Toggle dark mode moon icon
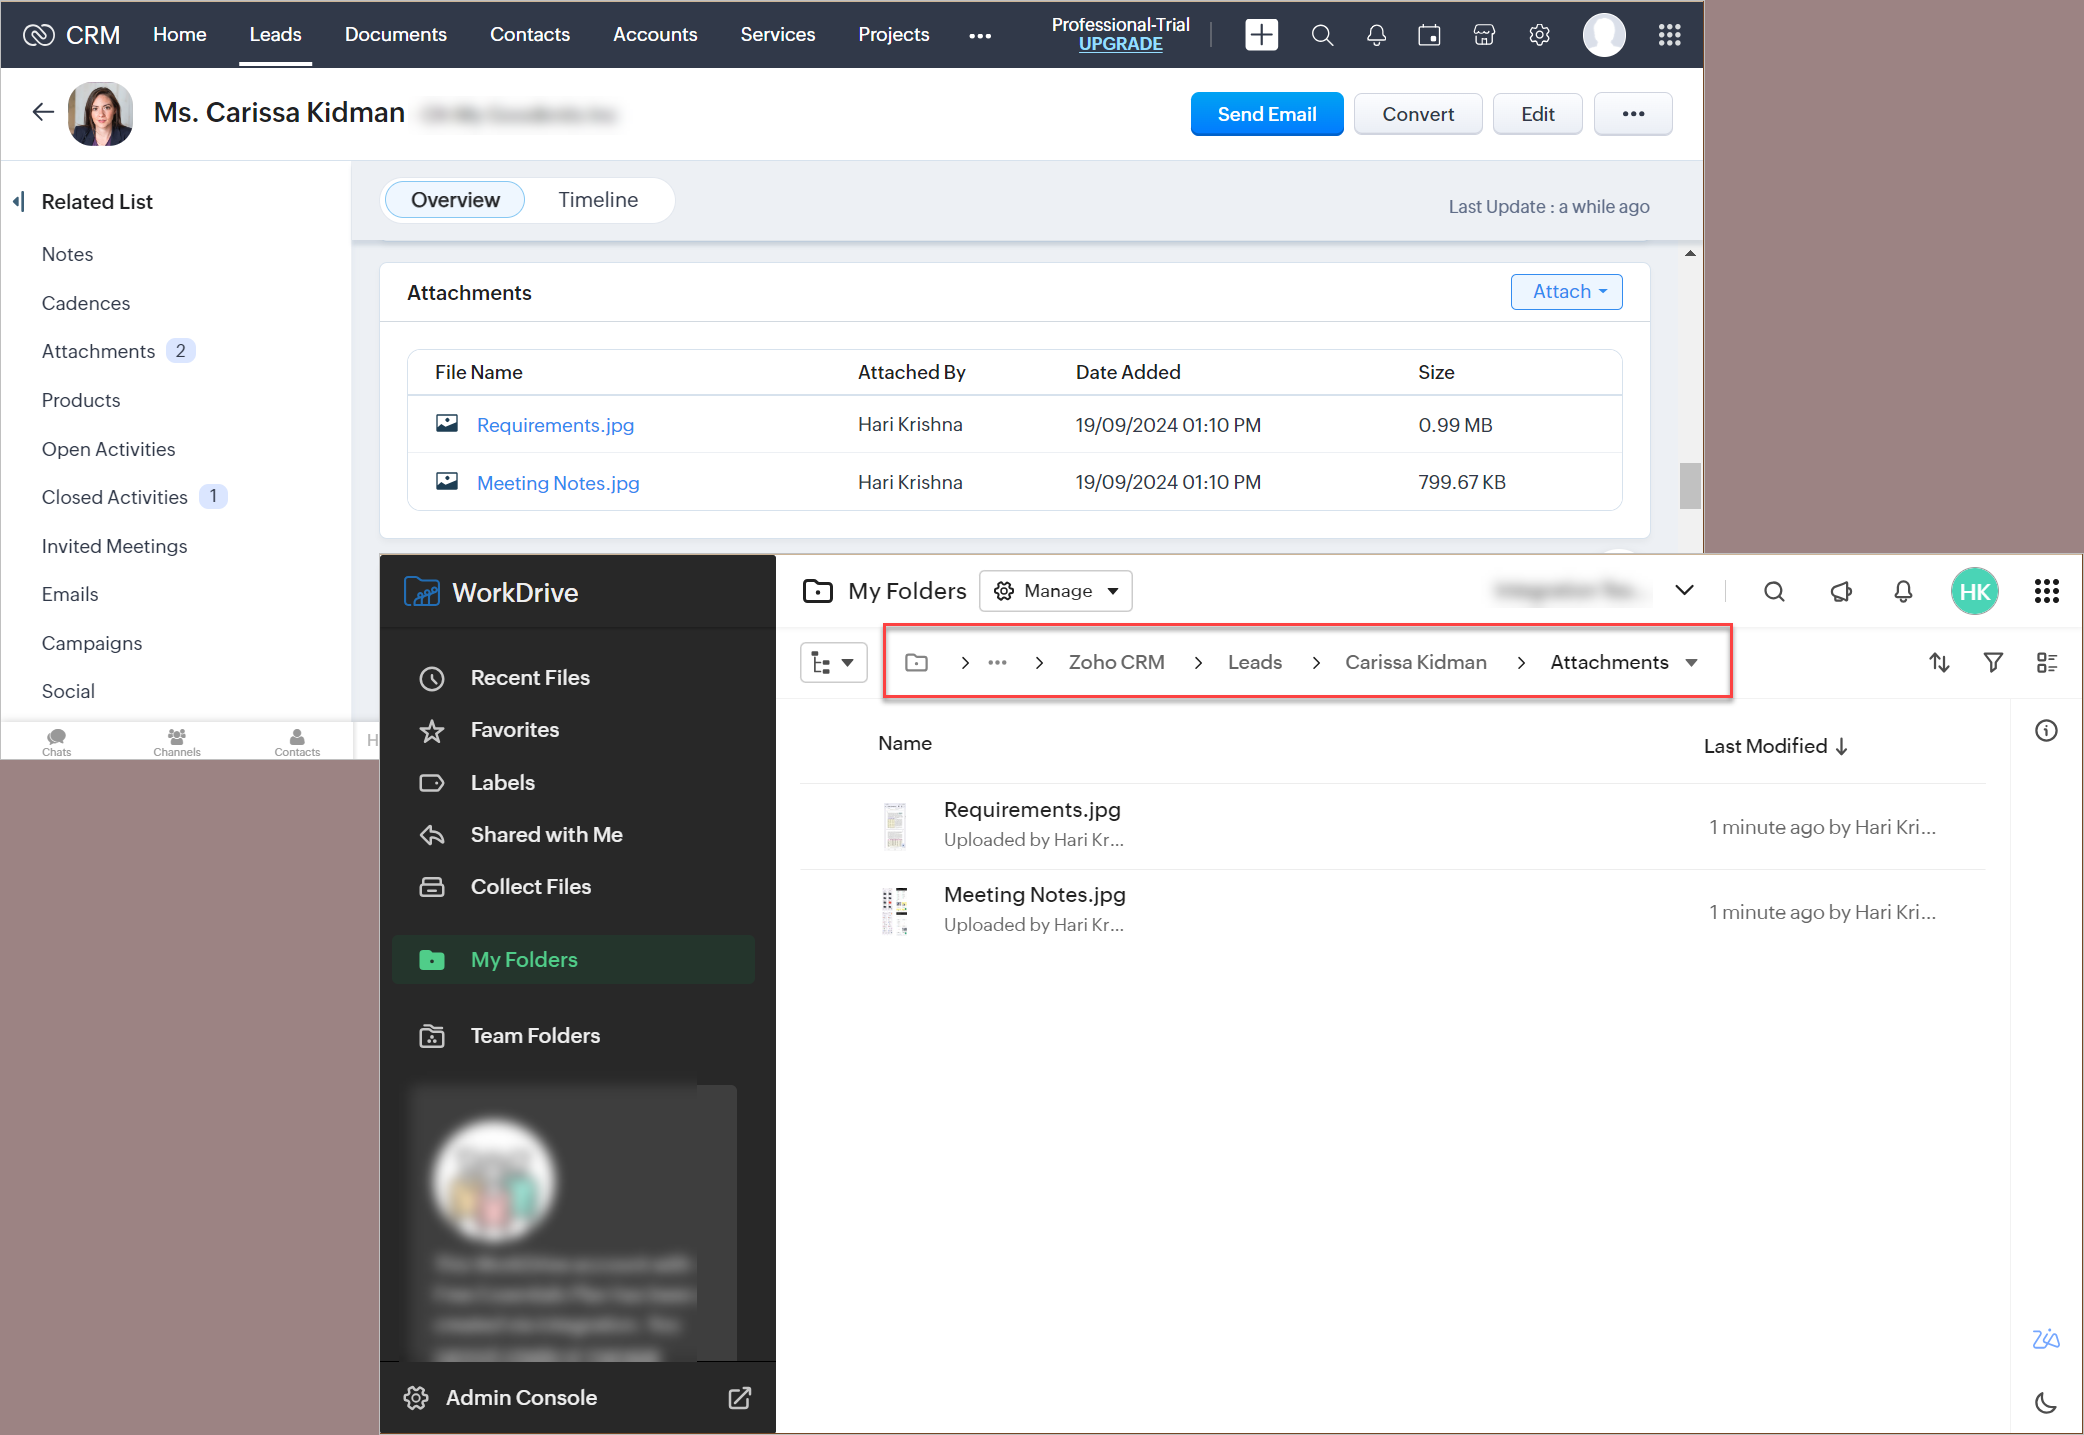Viewport: 2084px width, 1435px height. (2046, 1403)
